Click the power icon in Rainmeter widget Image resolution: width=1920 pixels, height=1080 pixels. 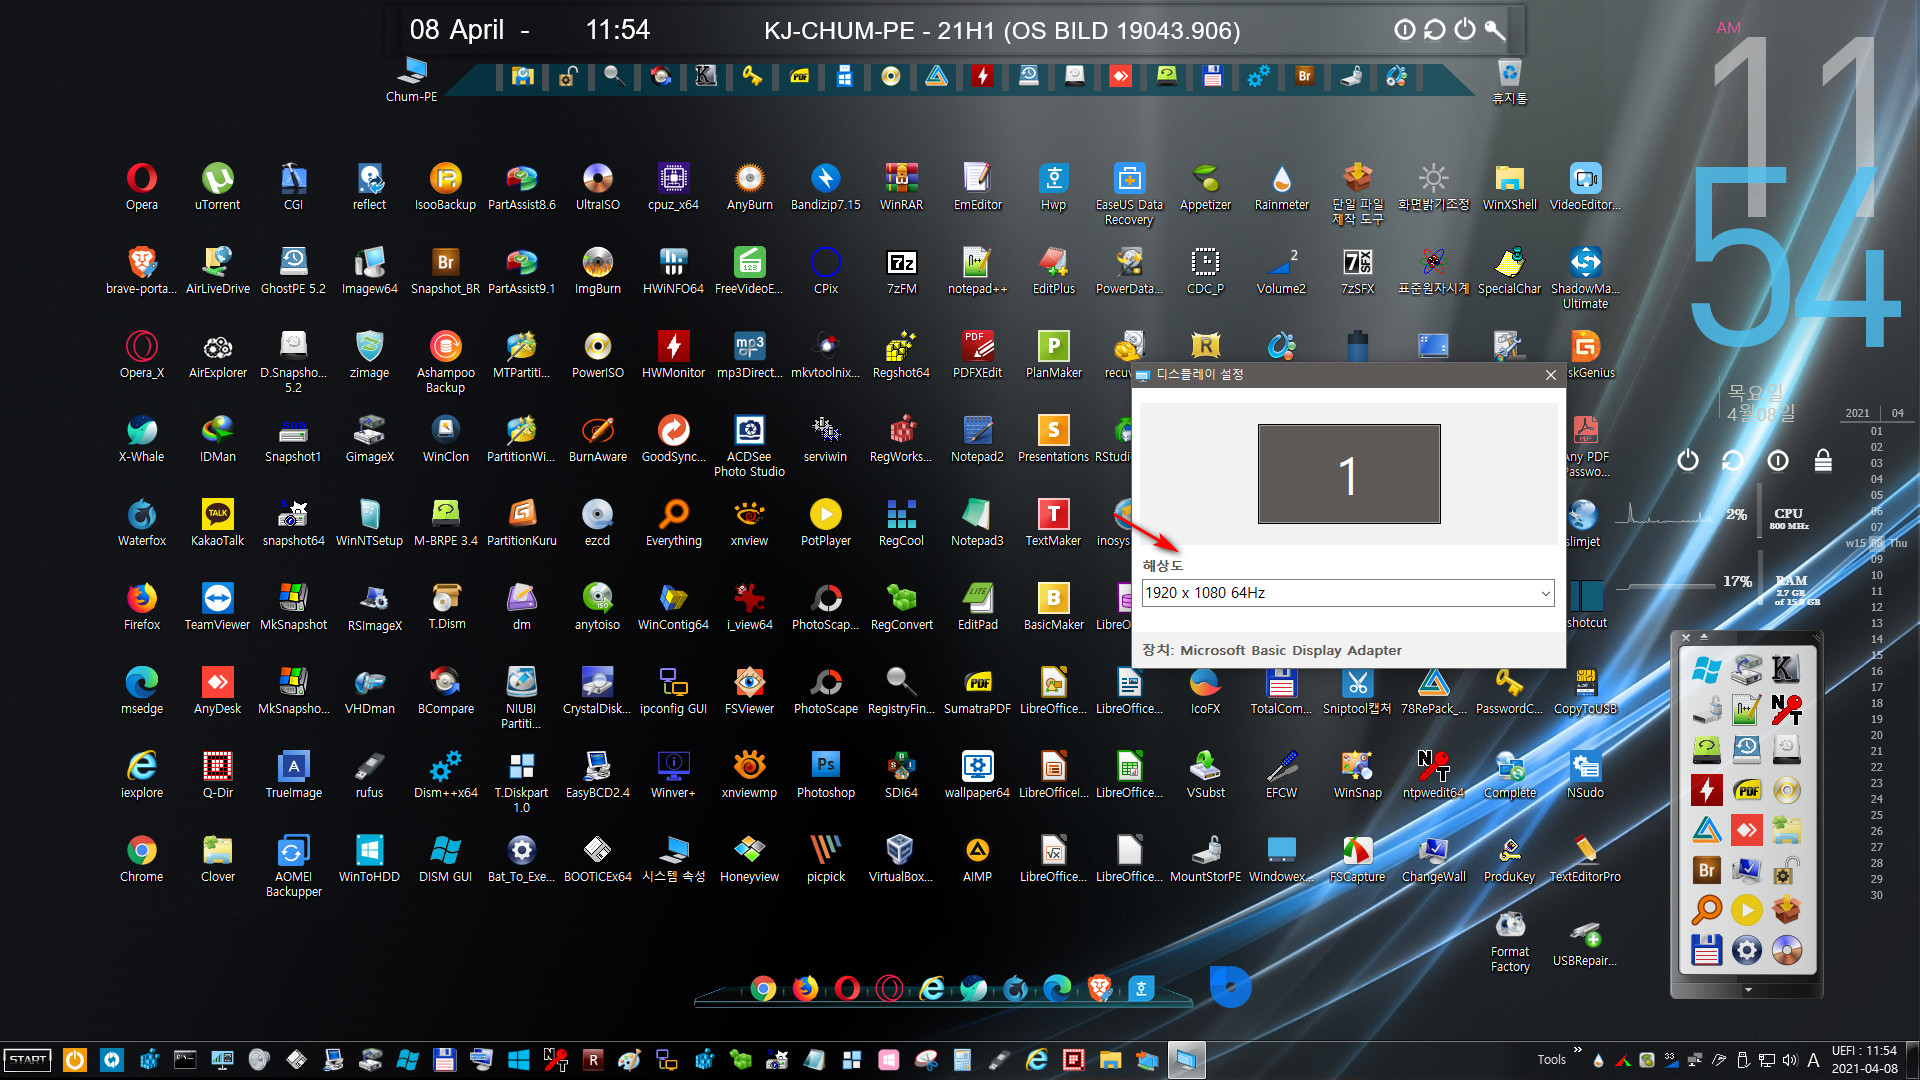(1687, 460)
